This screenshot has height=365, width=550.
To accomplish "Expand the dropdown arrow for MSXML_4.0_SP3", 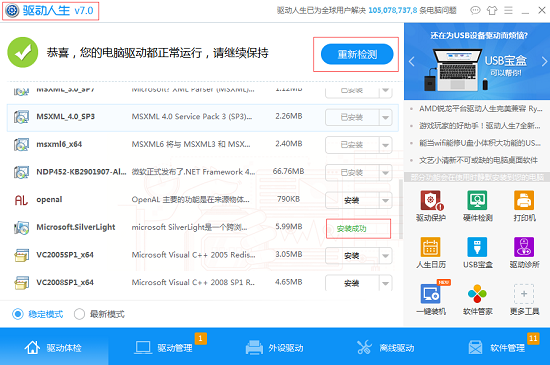I will pyautogui.click(x=385, y=117).
